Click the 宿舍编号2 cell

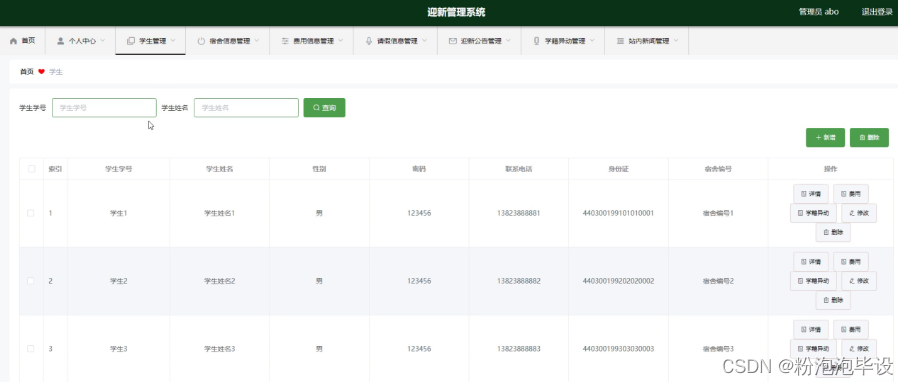[718, 281]
